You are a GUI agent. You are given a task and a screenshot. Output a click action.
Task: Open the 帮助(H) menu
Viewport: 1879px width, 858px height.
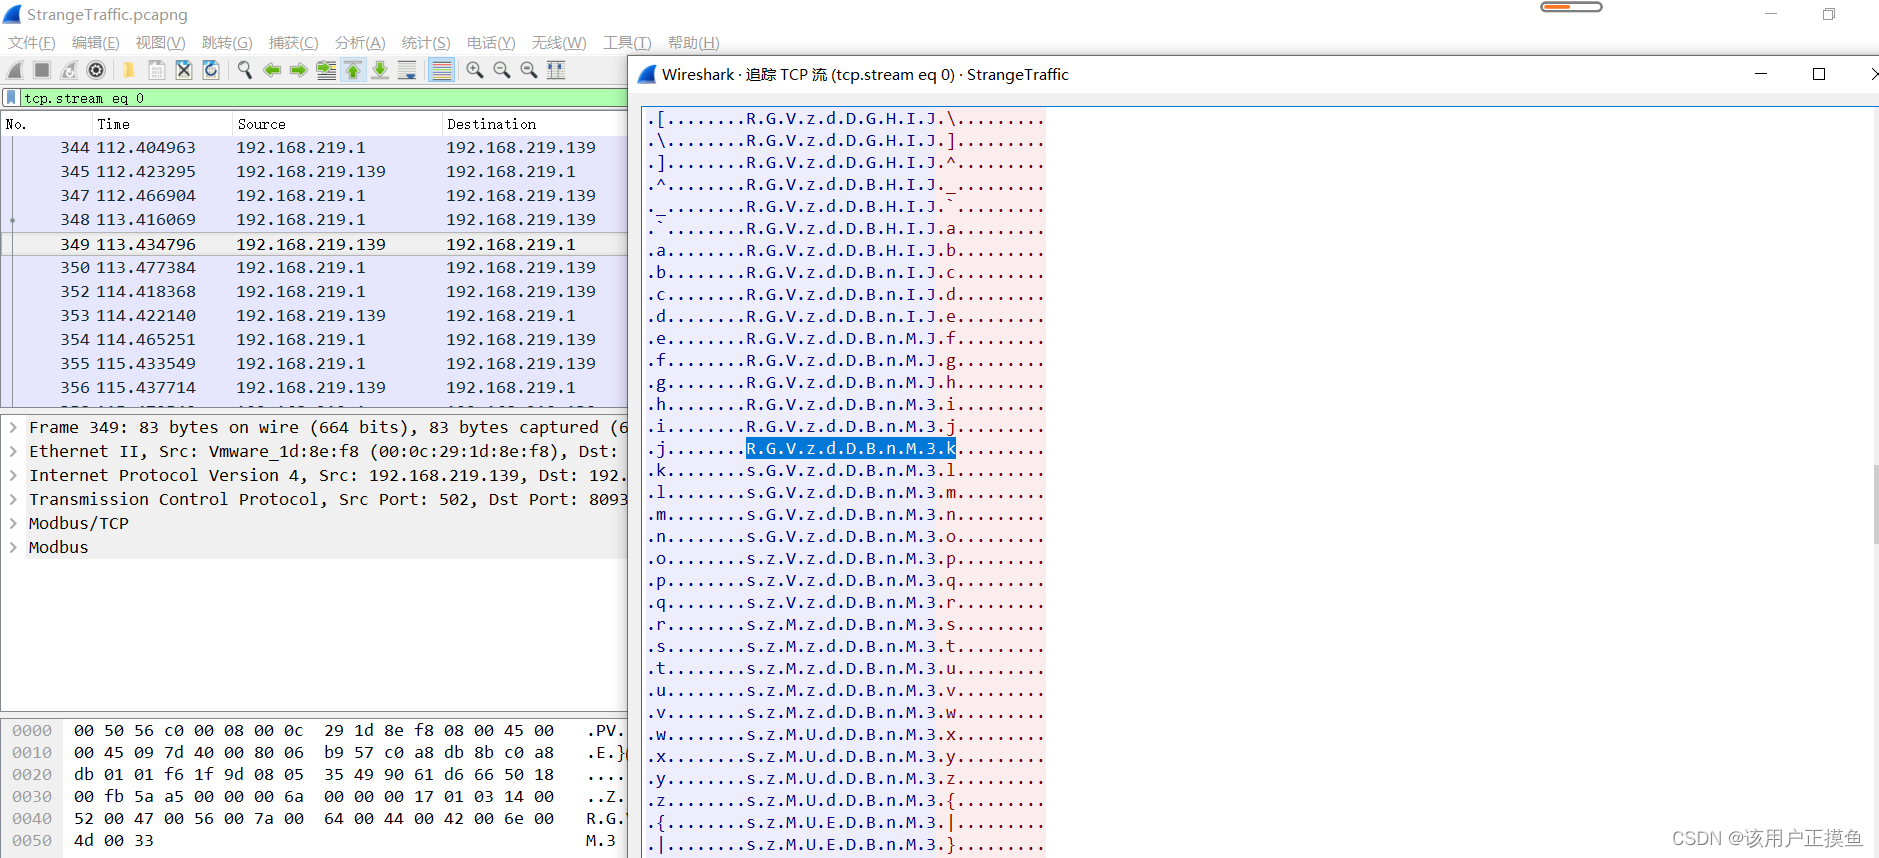[693, 42]
